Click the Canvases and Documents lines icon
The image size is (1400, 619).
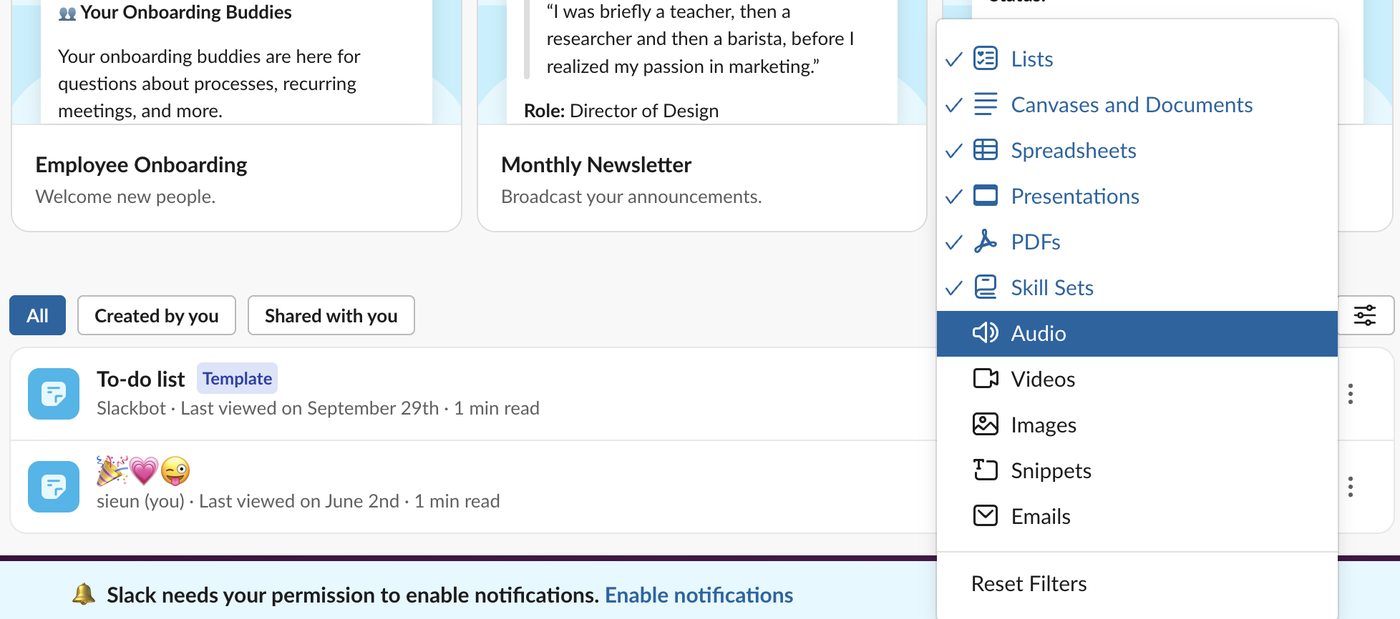click(x=985, y=104)
